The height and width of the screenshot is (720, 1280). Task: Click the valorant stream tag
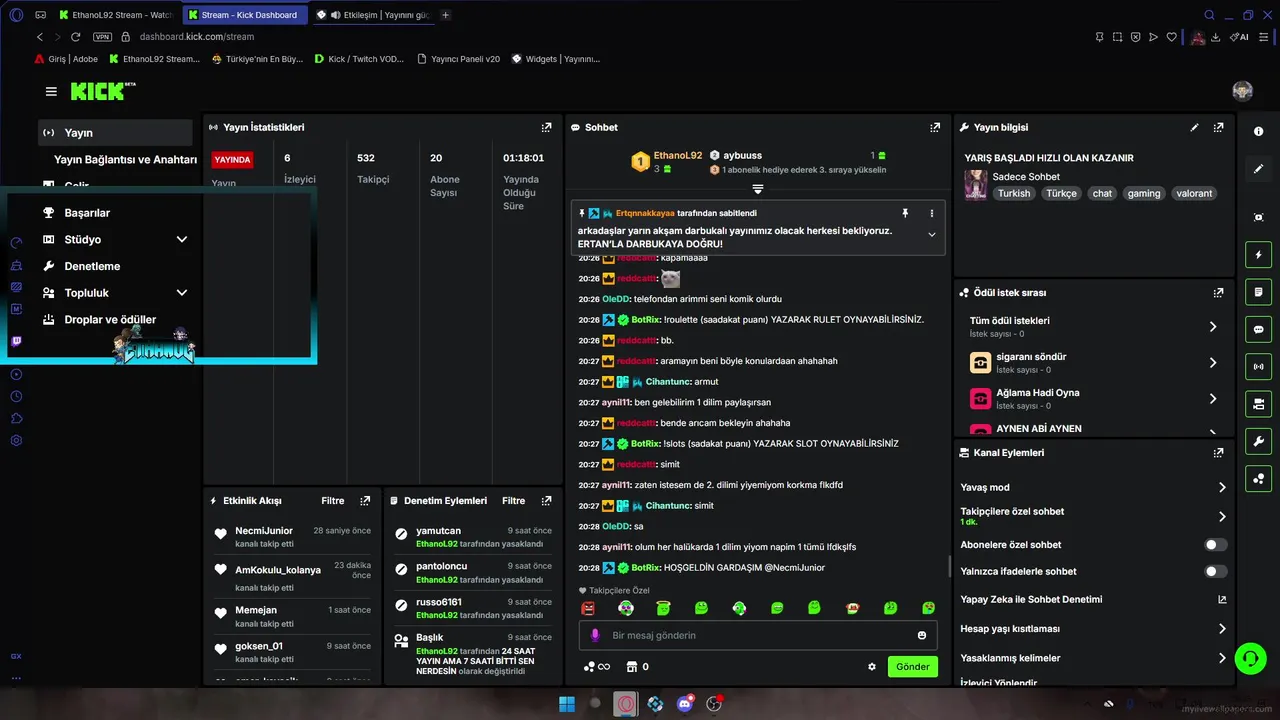(x=1194, y=193)
